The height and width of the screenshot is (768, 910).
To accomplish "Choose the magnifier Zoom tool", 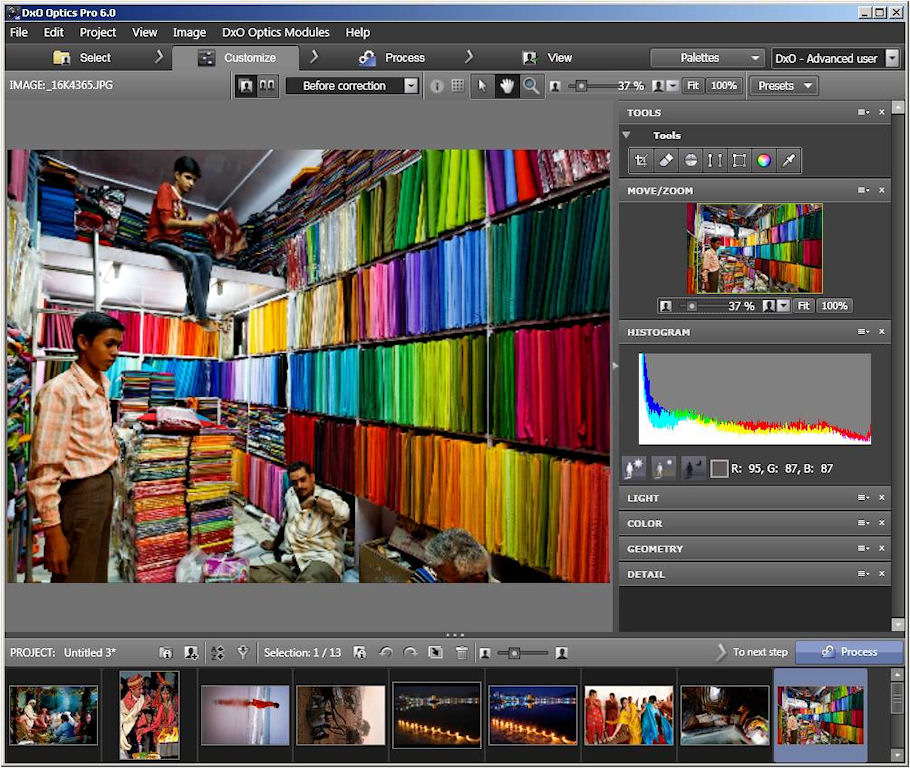I will (531, 86).
